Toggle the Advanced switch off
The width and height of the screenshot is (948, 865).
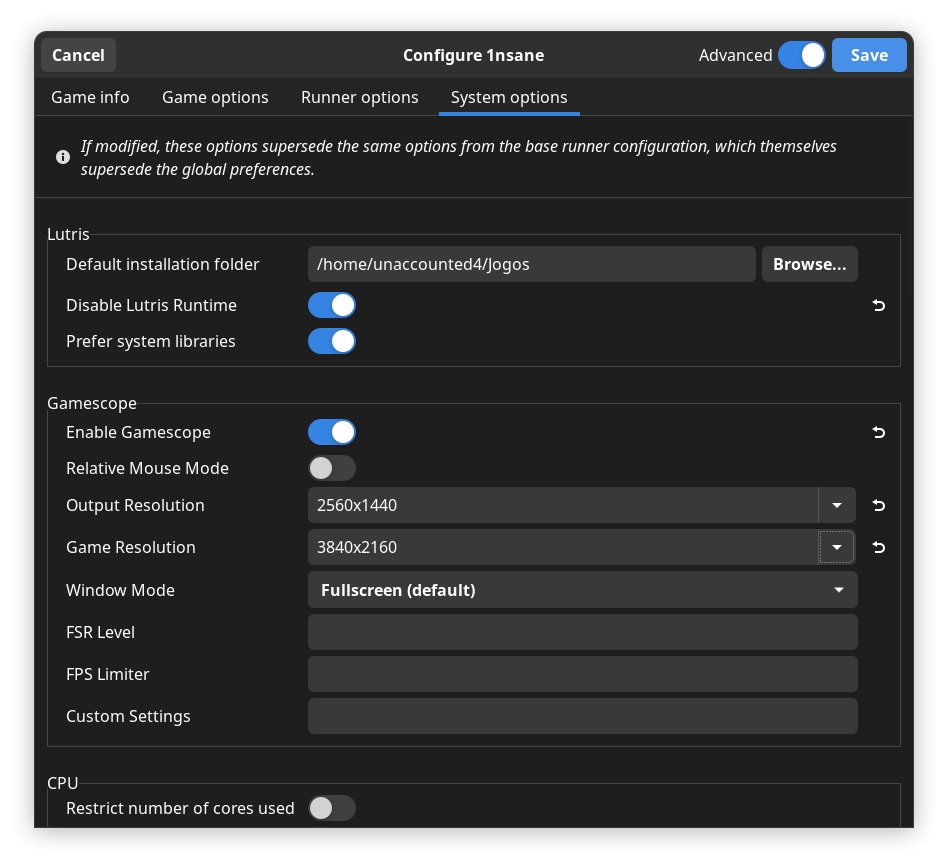[x=802, y=55]
